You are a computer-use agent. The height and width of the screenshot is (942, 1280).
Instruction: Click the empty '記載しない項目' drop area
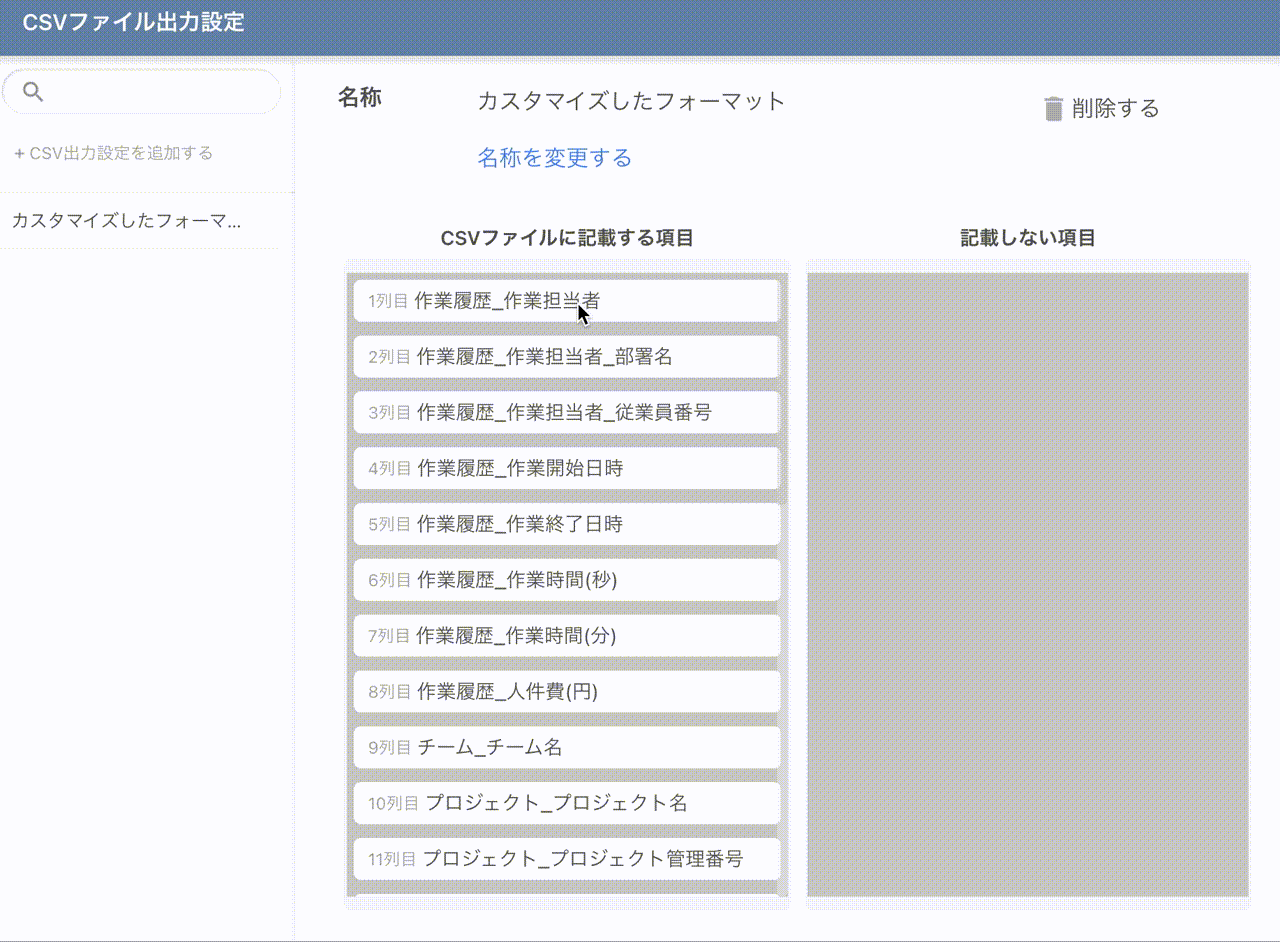(1028, 585)
